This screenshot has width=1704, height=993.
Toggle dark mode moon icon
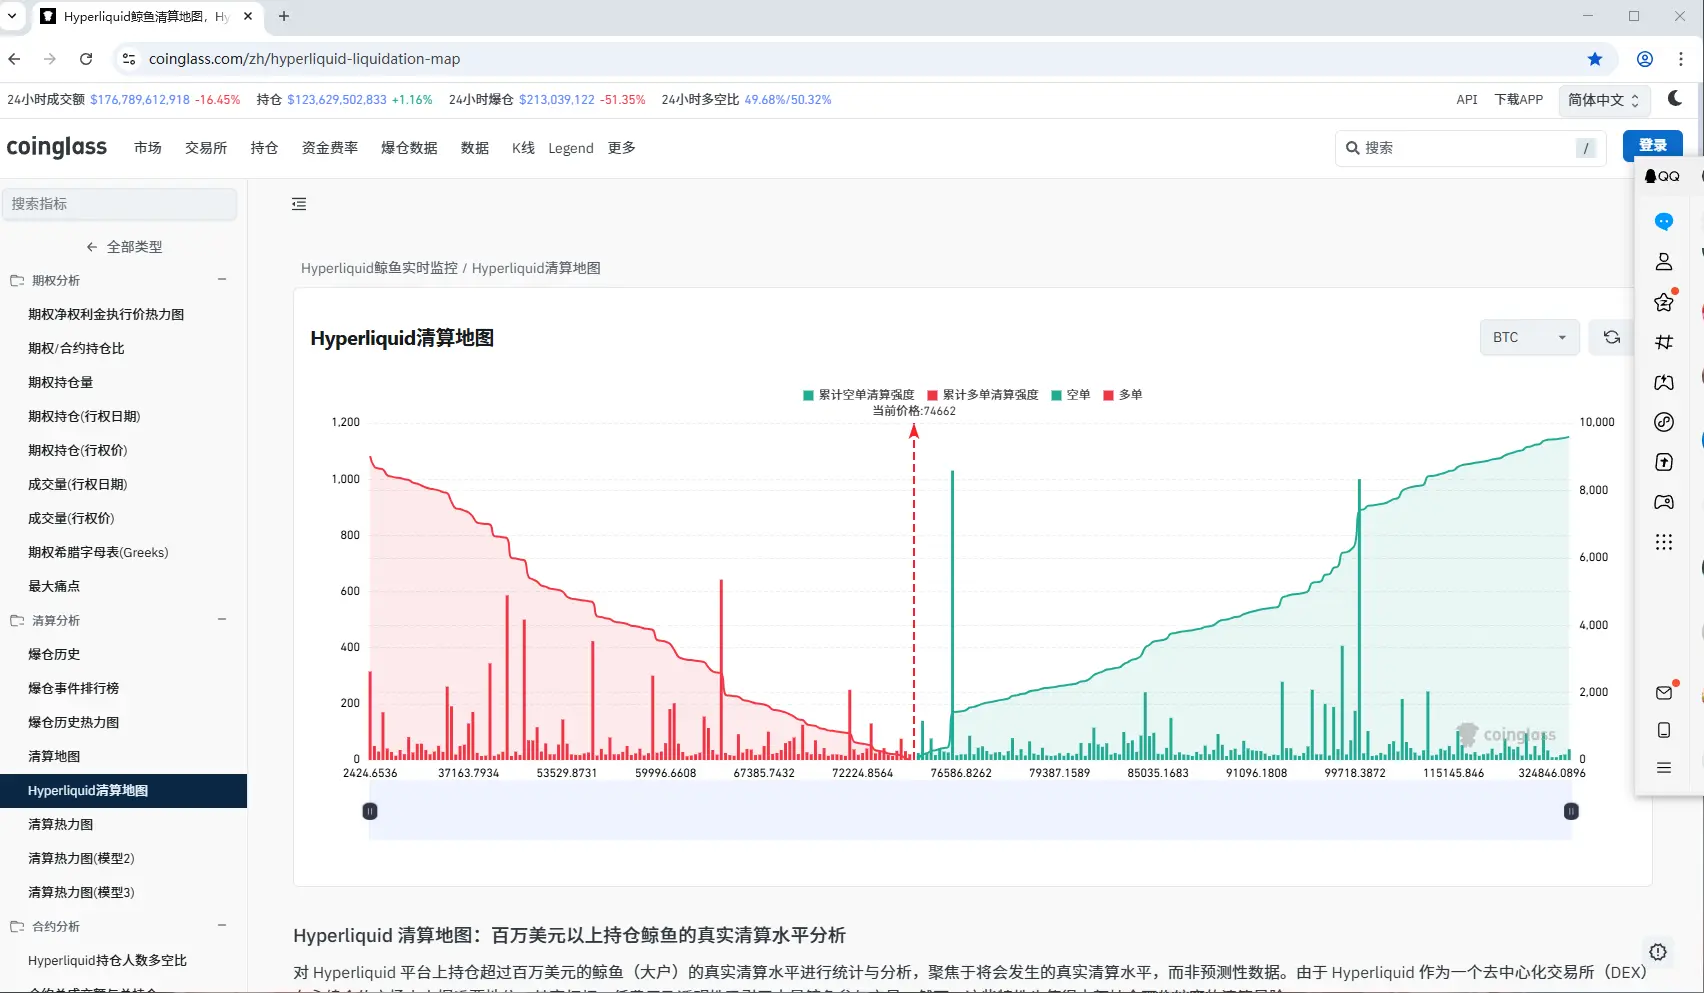(1675, 98)
